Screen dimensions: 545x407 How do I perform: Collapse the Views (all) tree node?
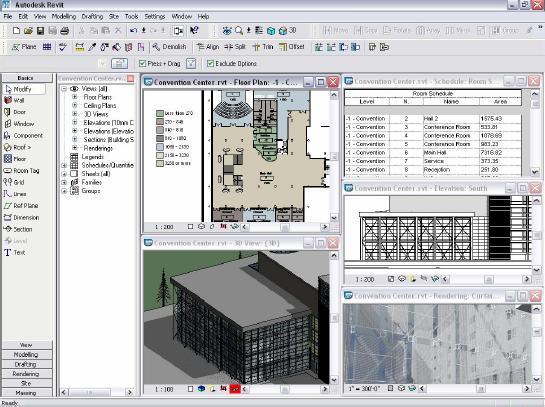click(64, 89)
